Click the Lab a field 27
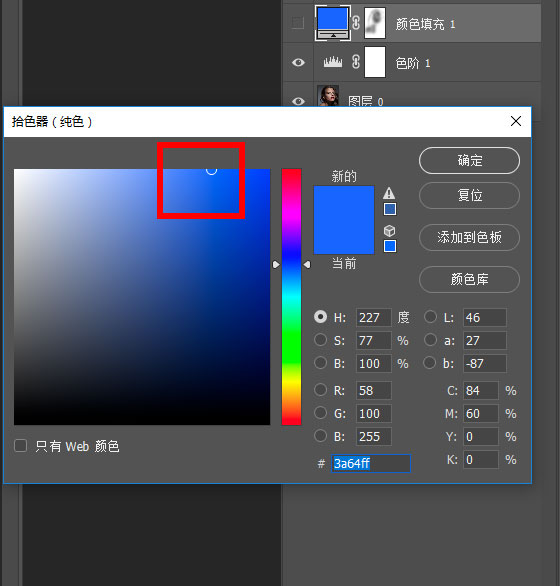Image resolution: width=560 pixels, height=586 pixels. [485, 340]
